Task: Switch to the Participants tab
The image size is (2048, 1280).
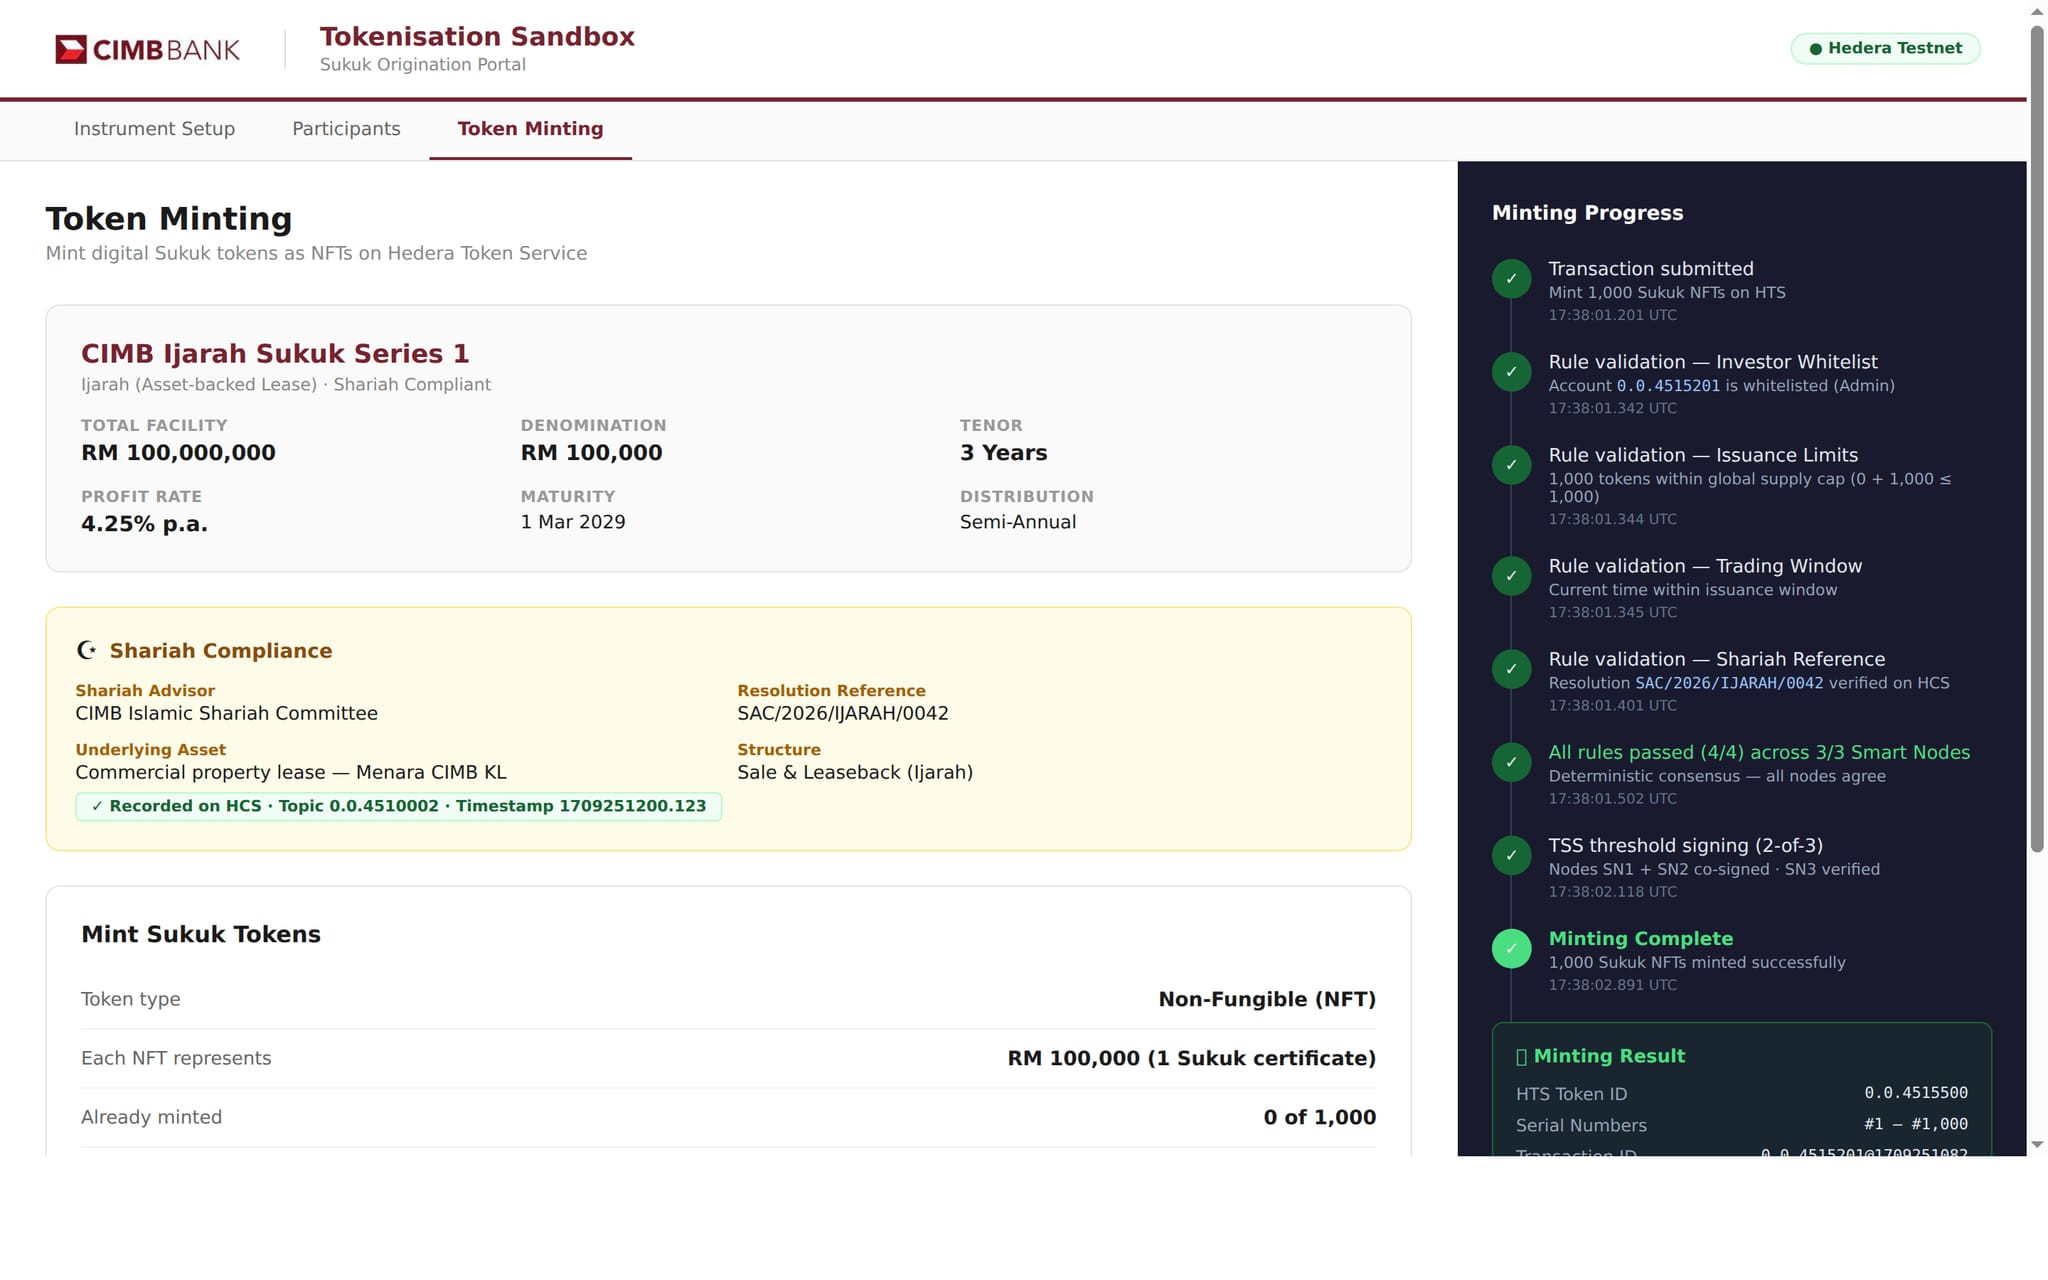Action: pos(346,129)
